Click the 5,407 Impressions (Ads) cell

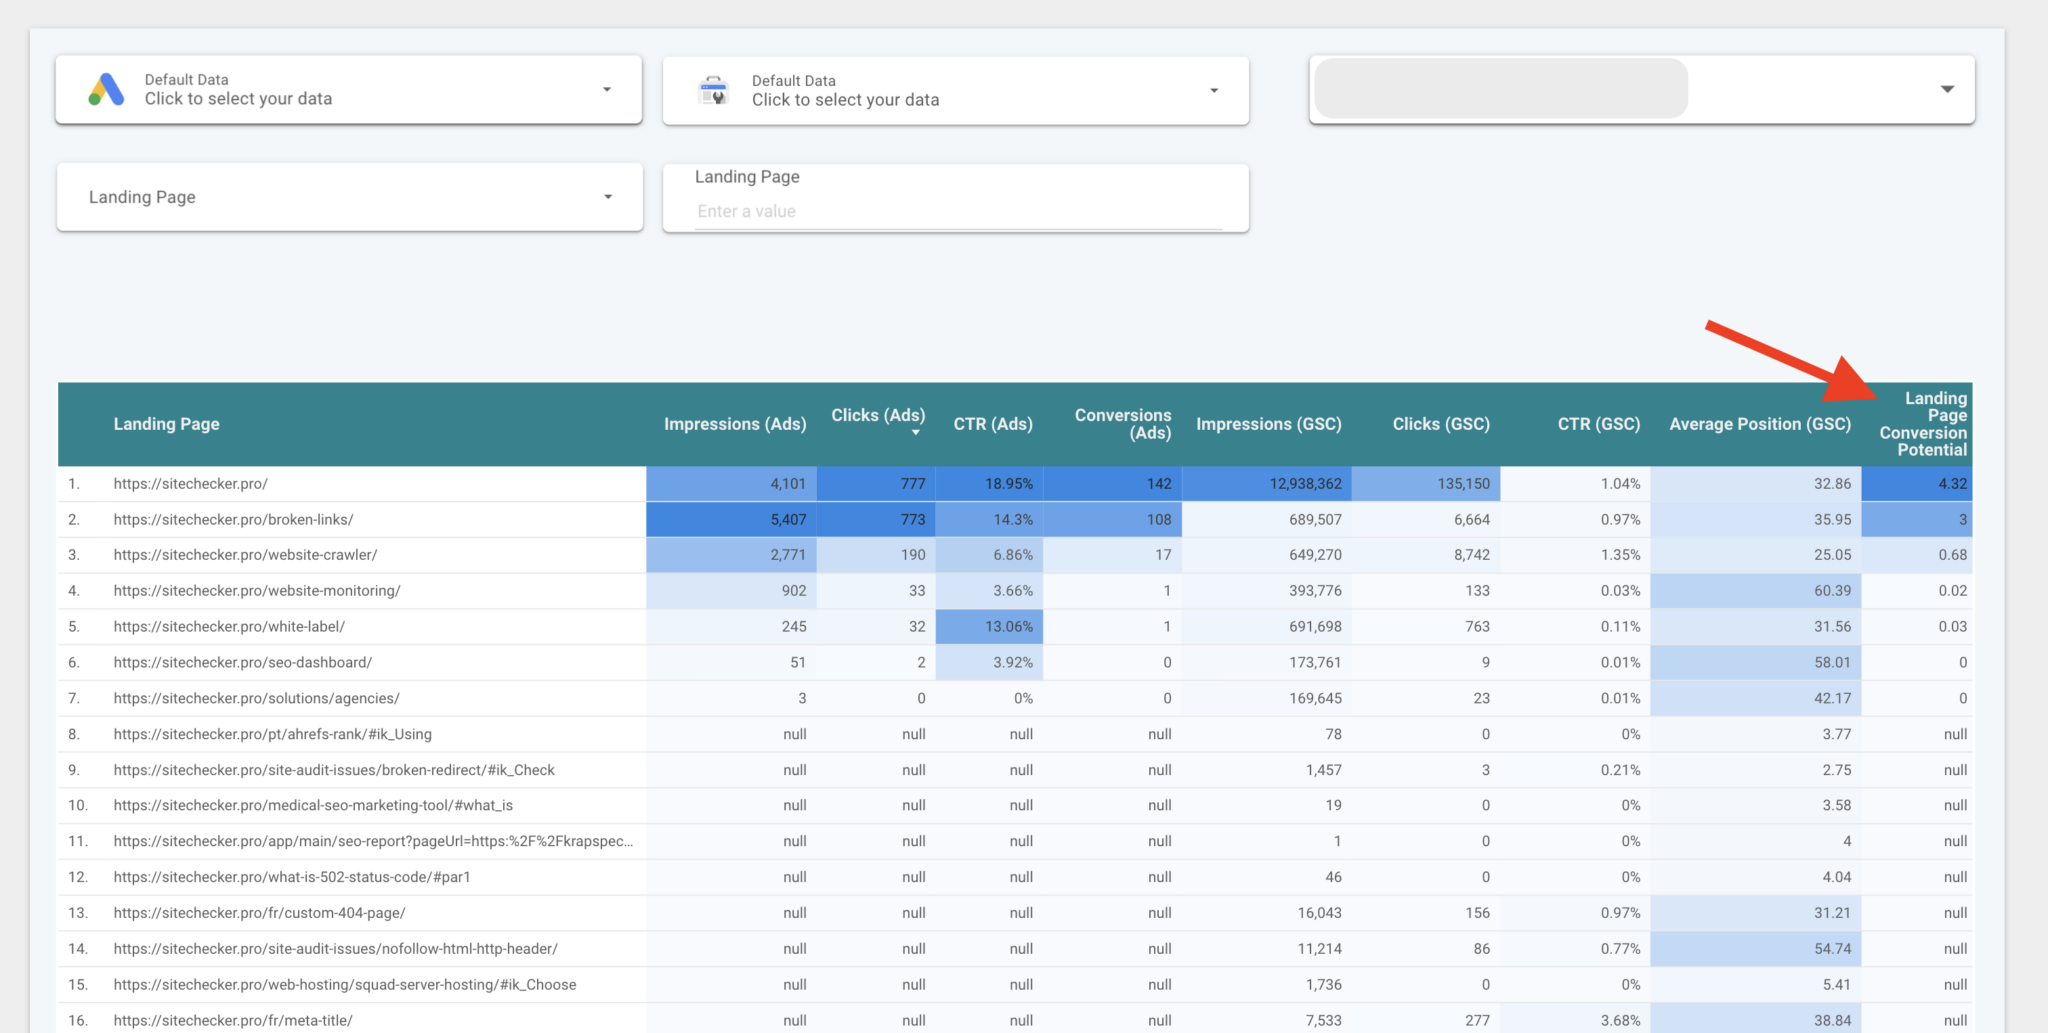732,520
